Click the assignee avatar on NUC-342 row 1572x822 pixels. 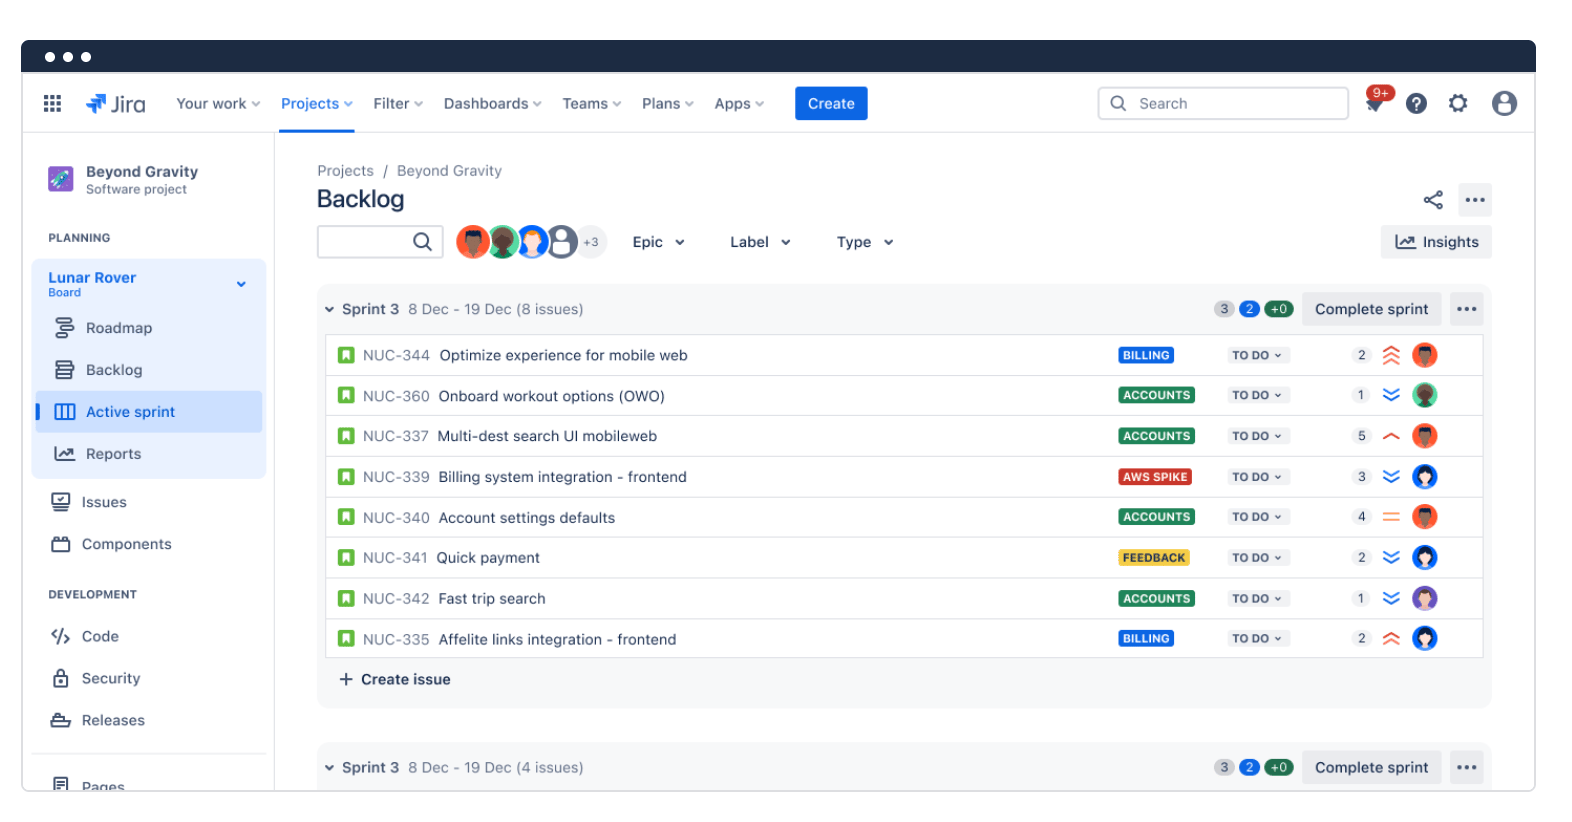[1424, 598]
